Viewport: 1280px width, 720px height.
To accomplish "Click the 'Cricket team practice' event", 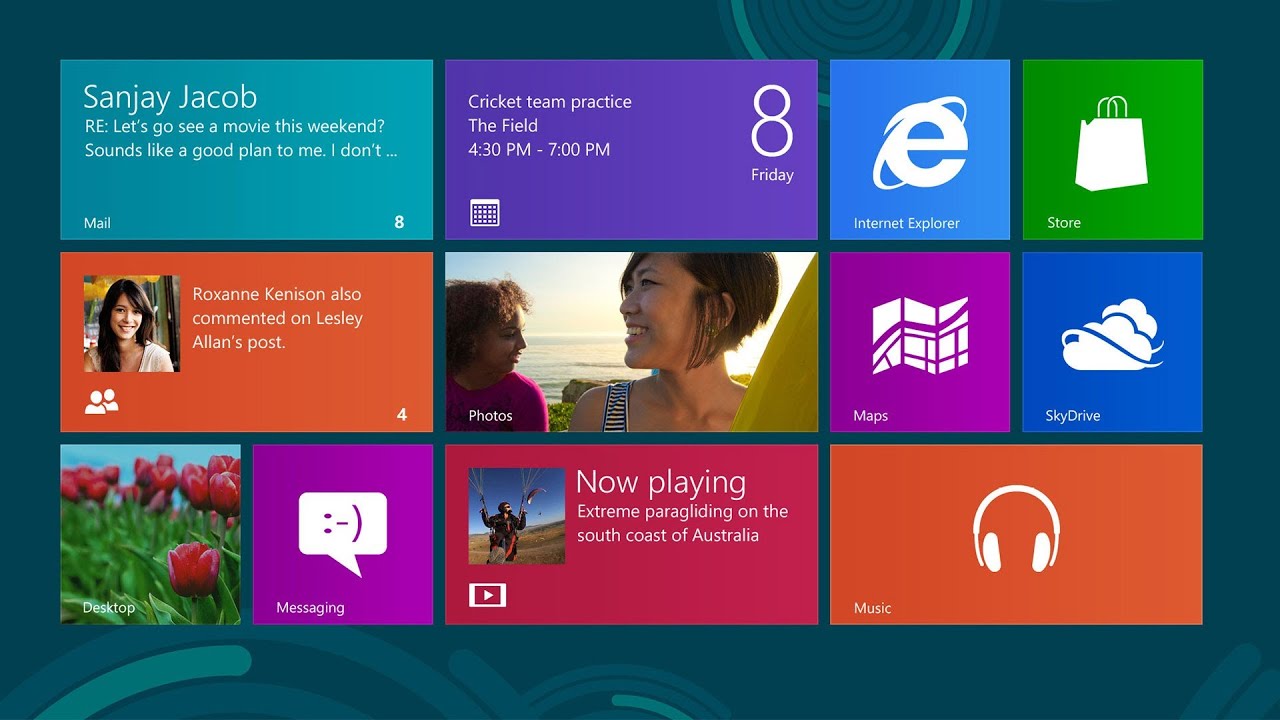I will point(550,102).
